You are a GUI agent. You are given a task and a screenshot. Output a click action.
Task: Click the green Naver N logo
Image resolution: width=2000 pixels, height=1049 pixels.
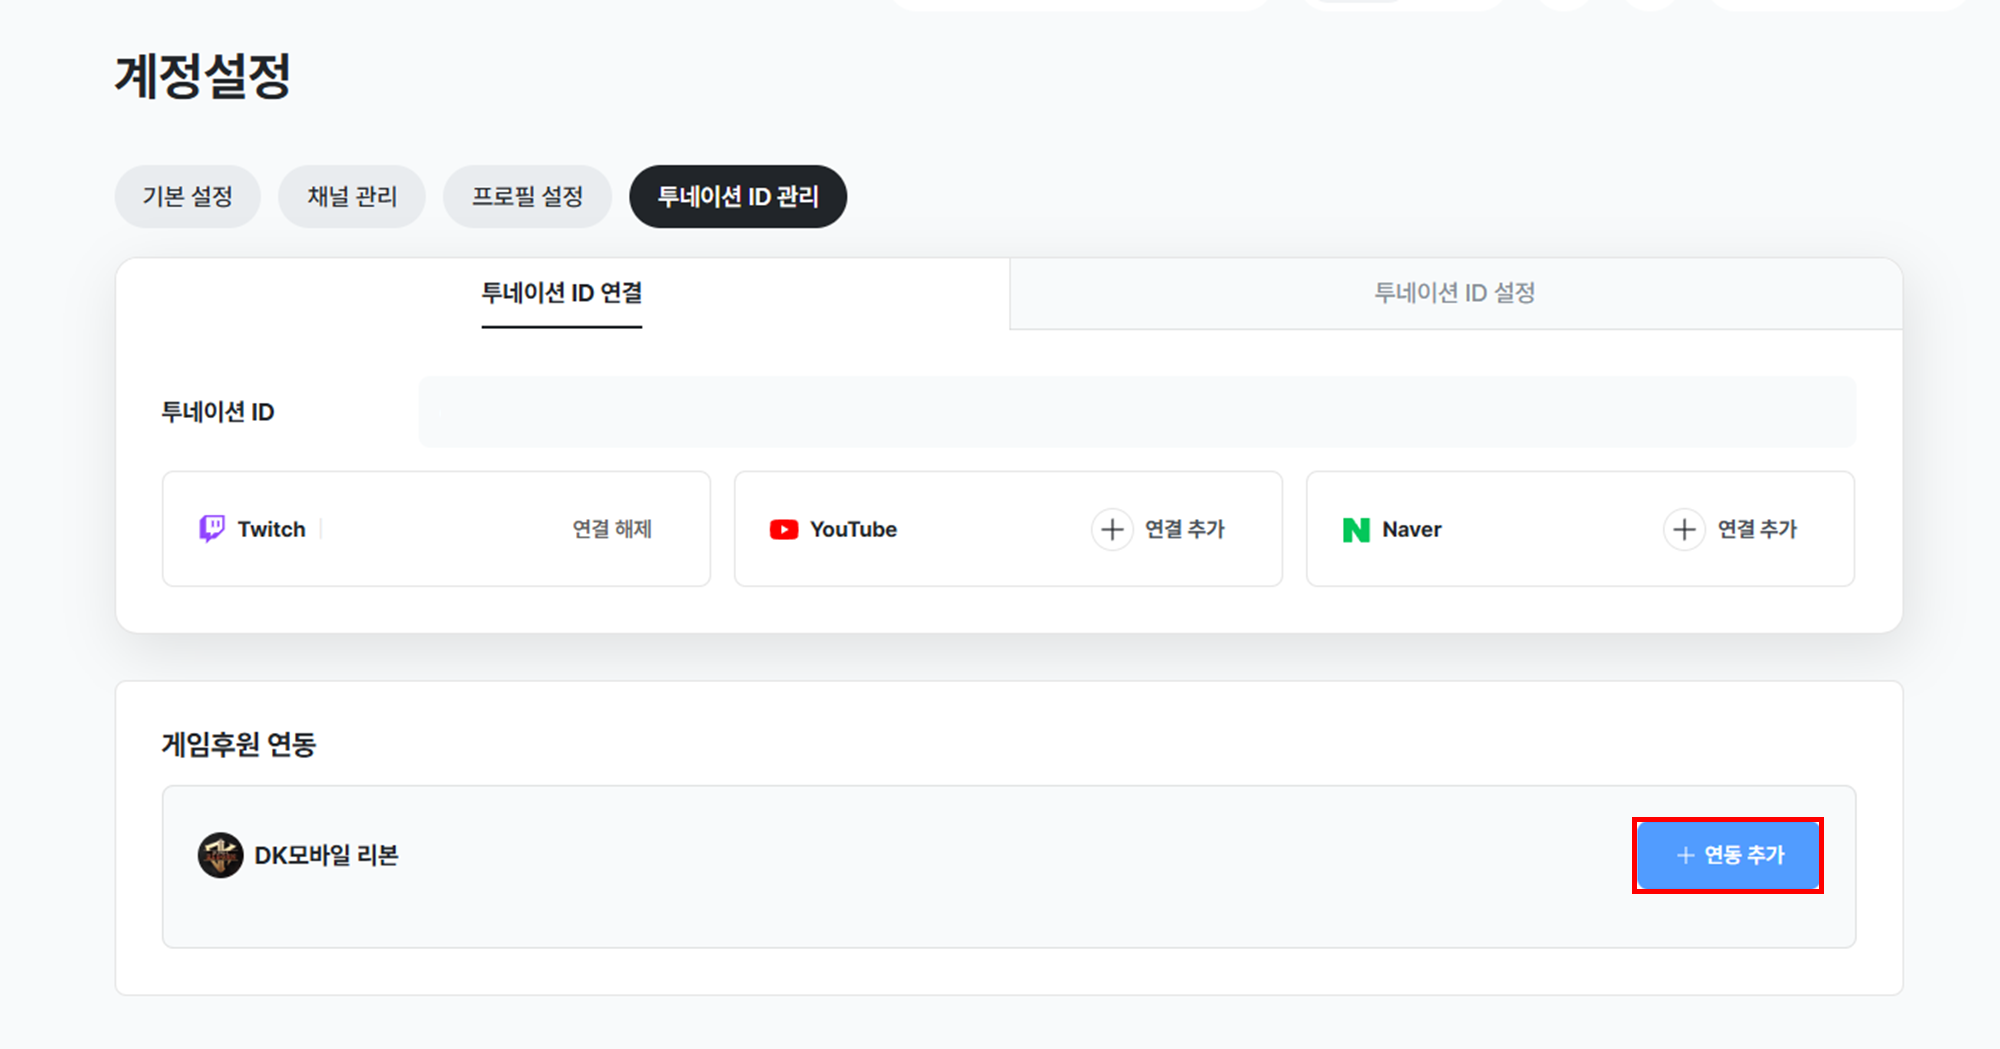pyautogui.click(x=1356, y=530)
